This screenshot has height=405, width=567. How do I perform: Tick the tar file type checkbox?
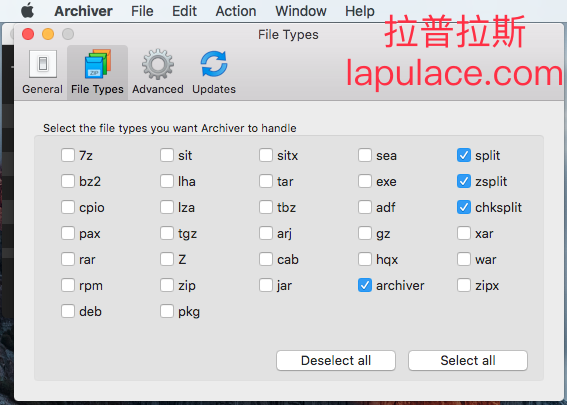[266, 181]
